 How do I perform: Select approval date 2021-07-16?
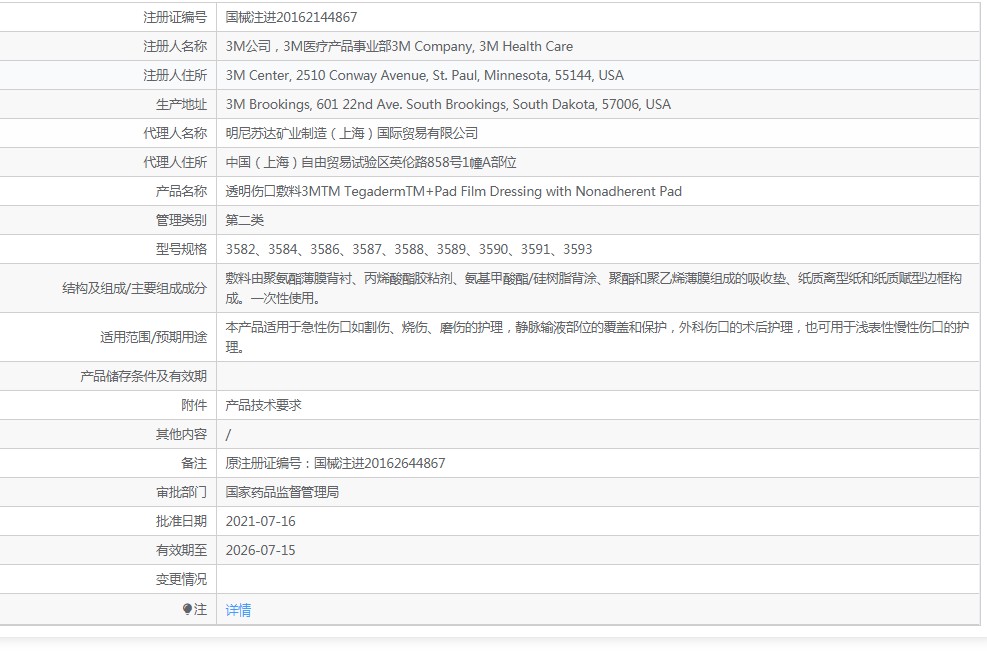[x=261, y=521]
